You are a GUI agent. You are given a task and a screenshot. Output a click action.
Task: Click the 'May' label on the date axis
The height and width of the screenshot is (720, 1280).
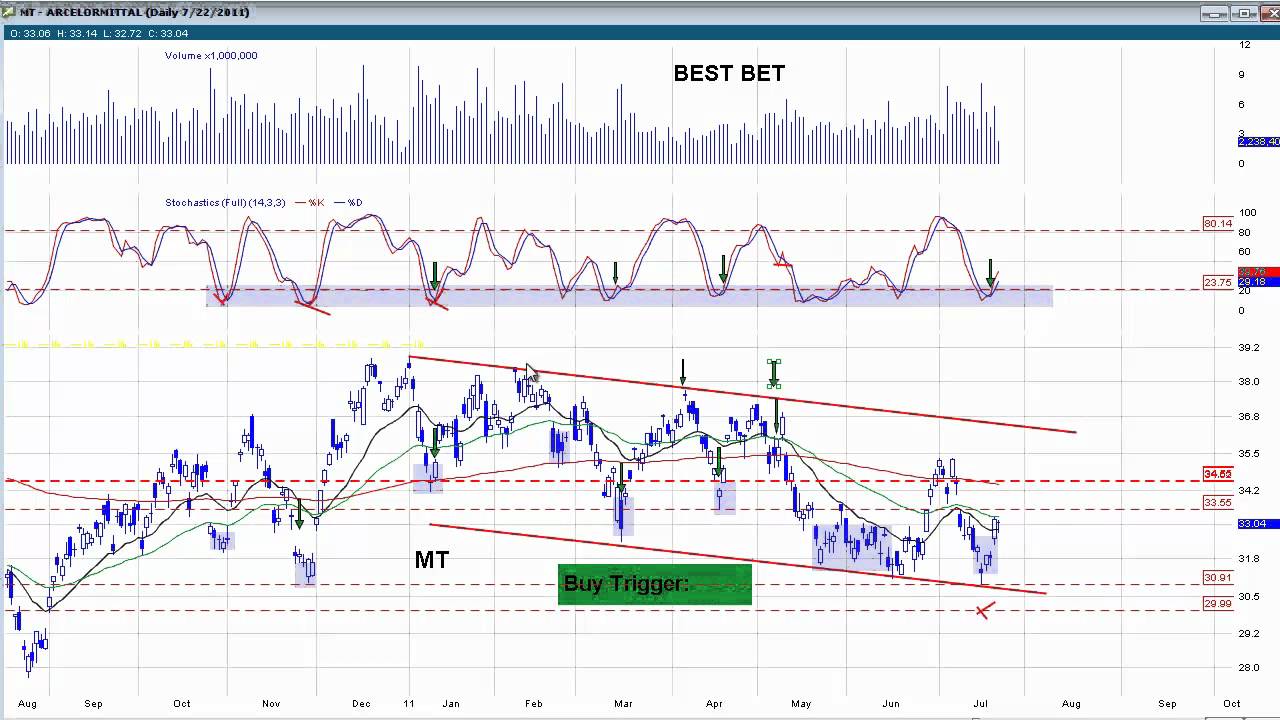pos(801,704)
